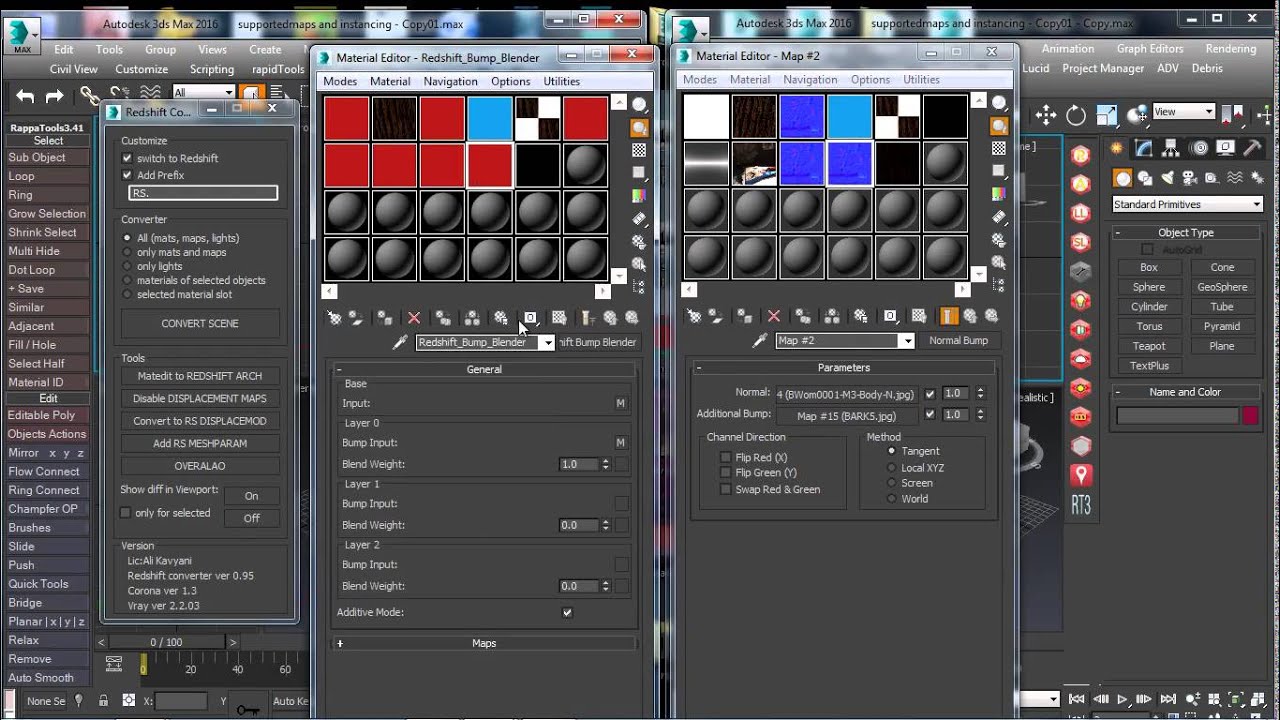Click the Undo arrow in main toolbar
The width and height of the screenshot is (1280, 720).
coord(25,96)
